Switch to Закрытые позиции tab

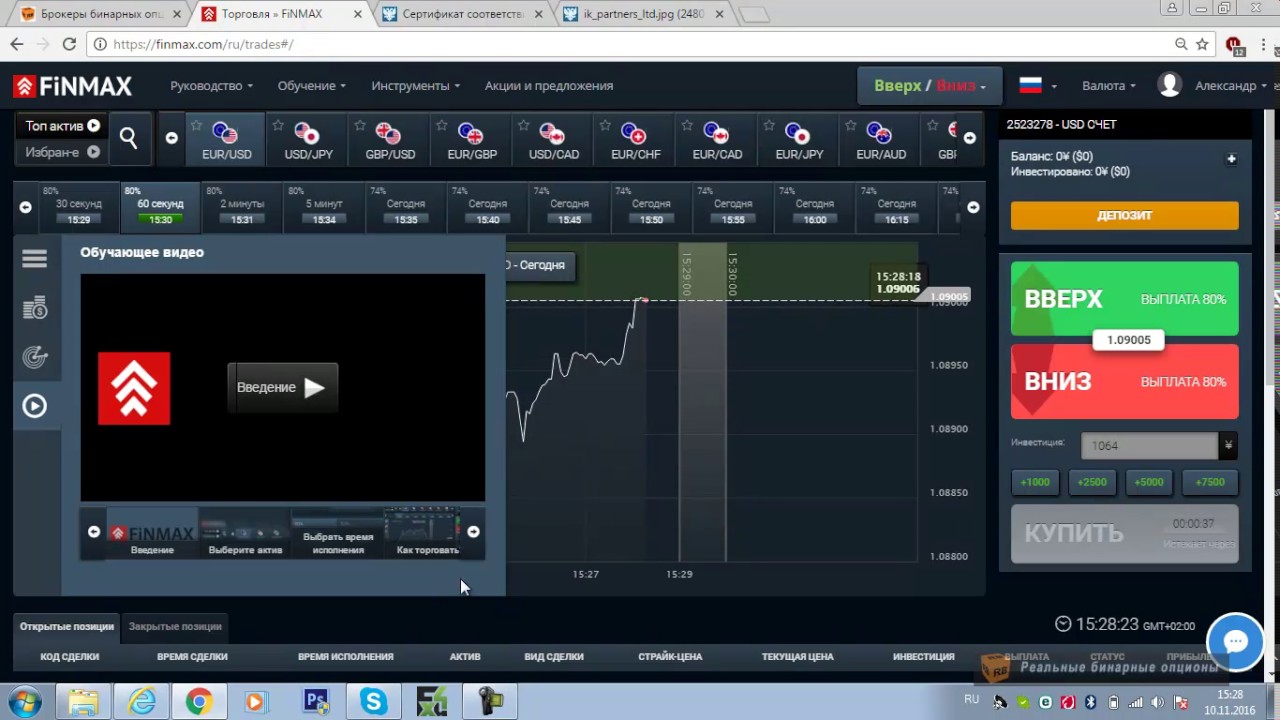[x=175, y=626]
